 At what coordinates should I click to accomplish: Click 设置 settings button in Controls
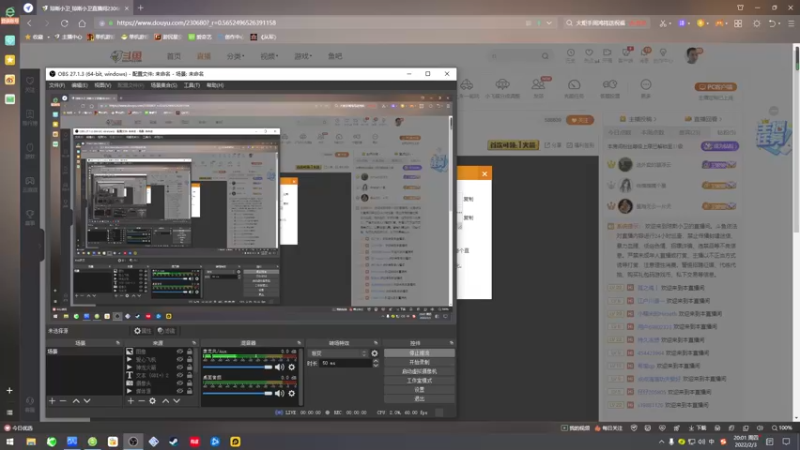[x=419, y=390]
